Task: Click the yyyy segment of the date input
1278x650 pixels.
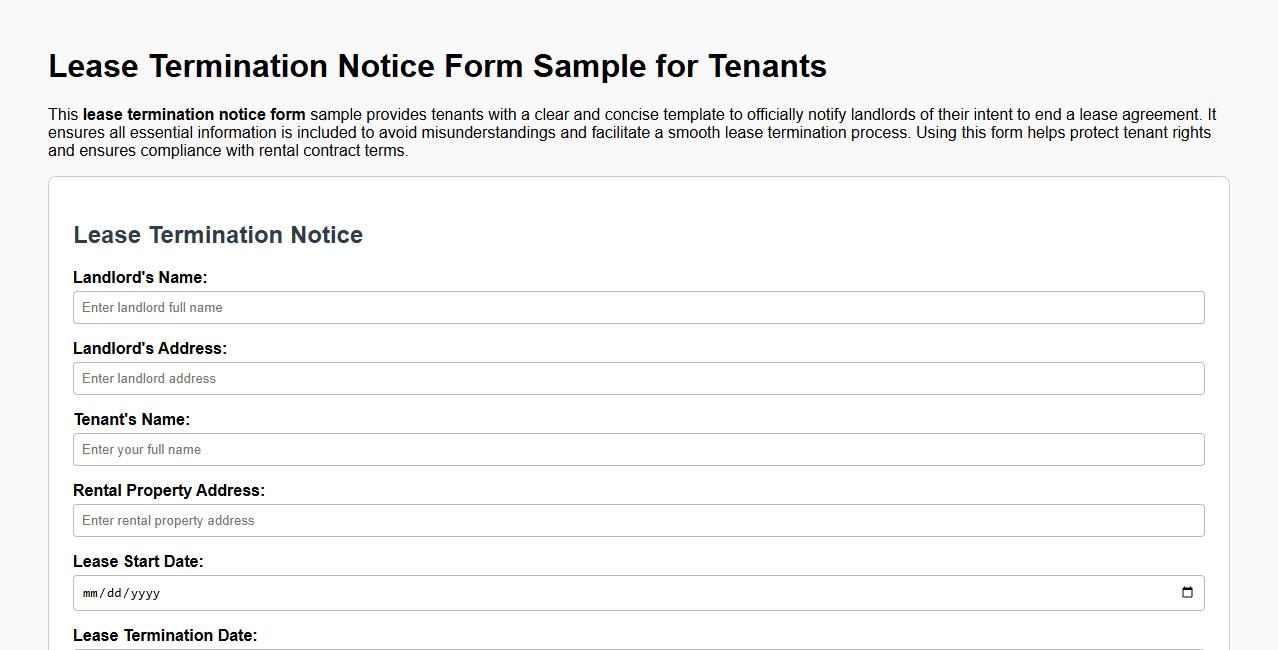Action: tap(142, 592)
